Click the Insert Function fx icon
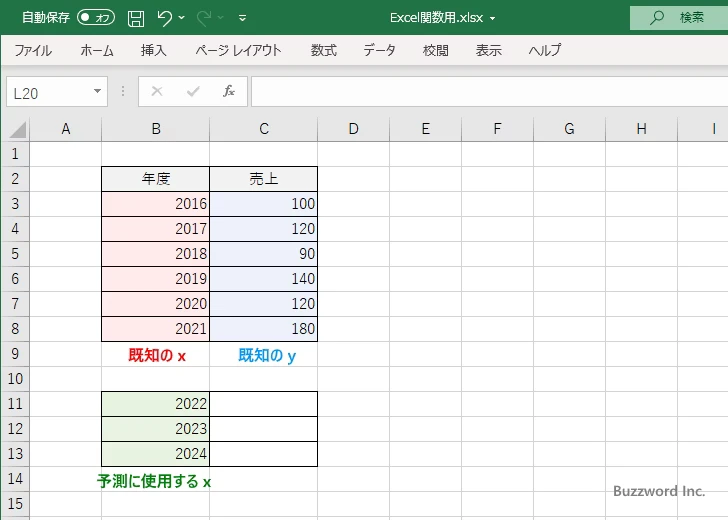Viewport: 728px width, 520px height. [x=229, y=91]
